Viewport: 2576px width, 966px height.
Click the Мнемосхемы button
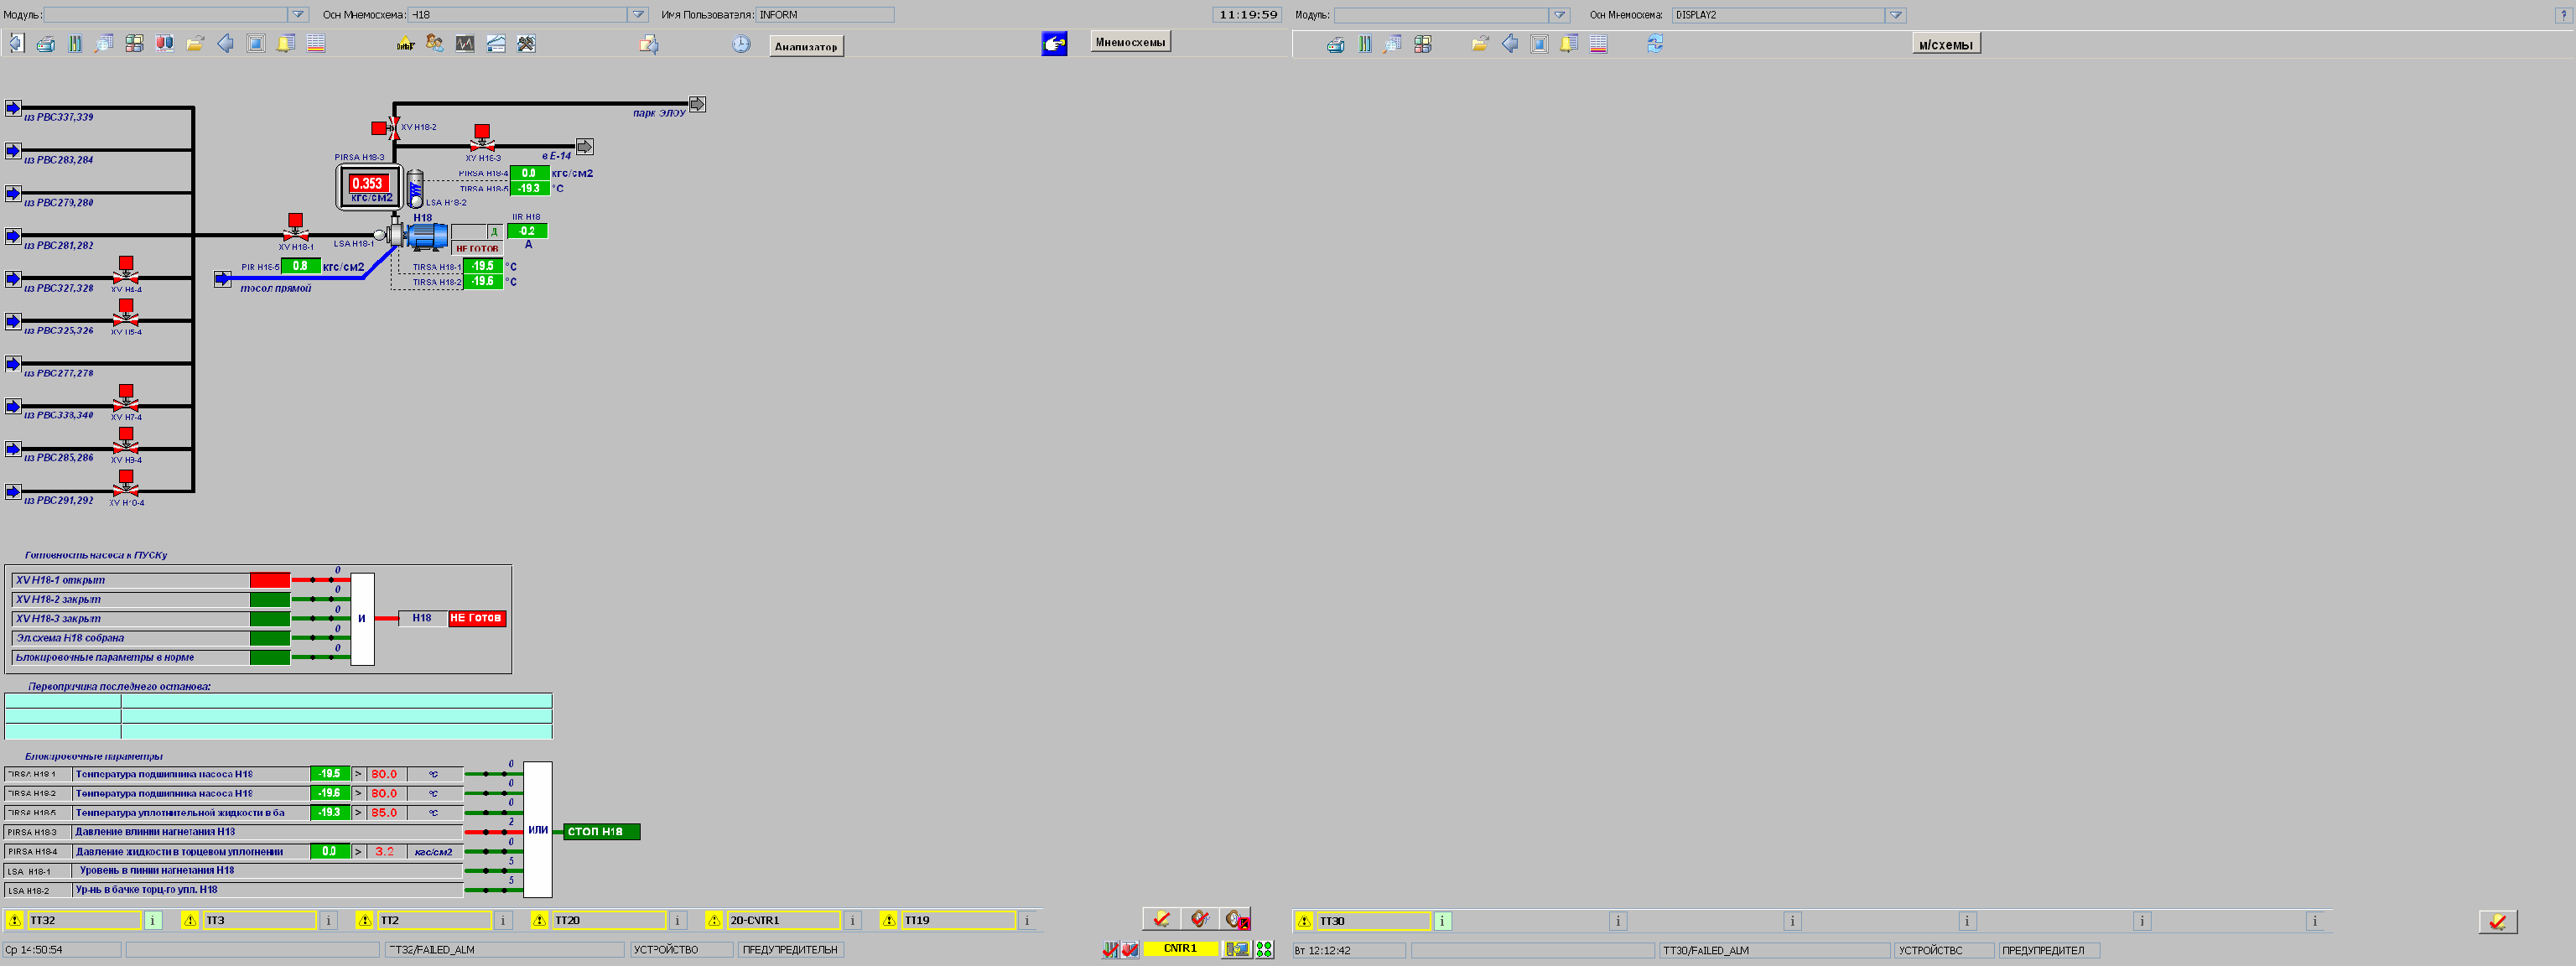click(1130, 42)
